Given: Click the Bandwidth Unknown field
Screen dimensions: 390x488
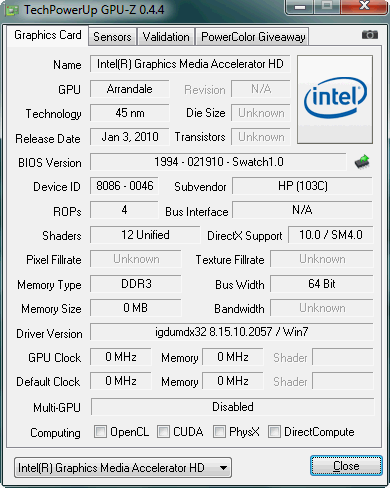Looking at the screenshot, I should (x=322, y=308).
